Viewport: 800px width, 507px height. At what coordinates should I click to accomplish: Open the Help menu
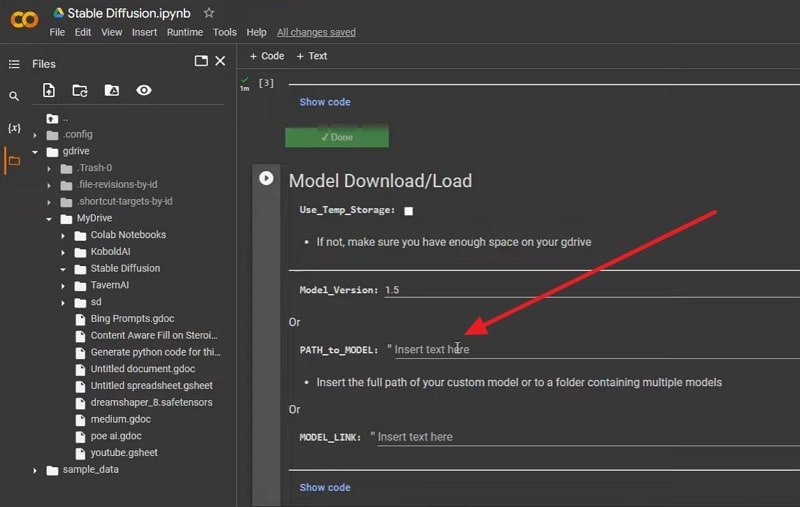(x=256, y=32)
